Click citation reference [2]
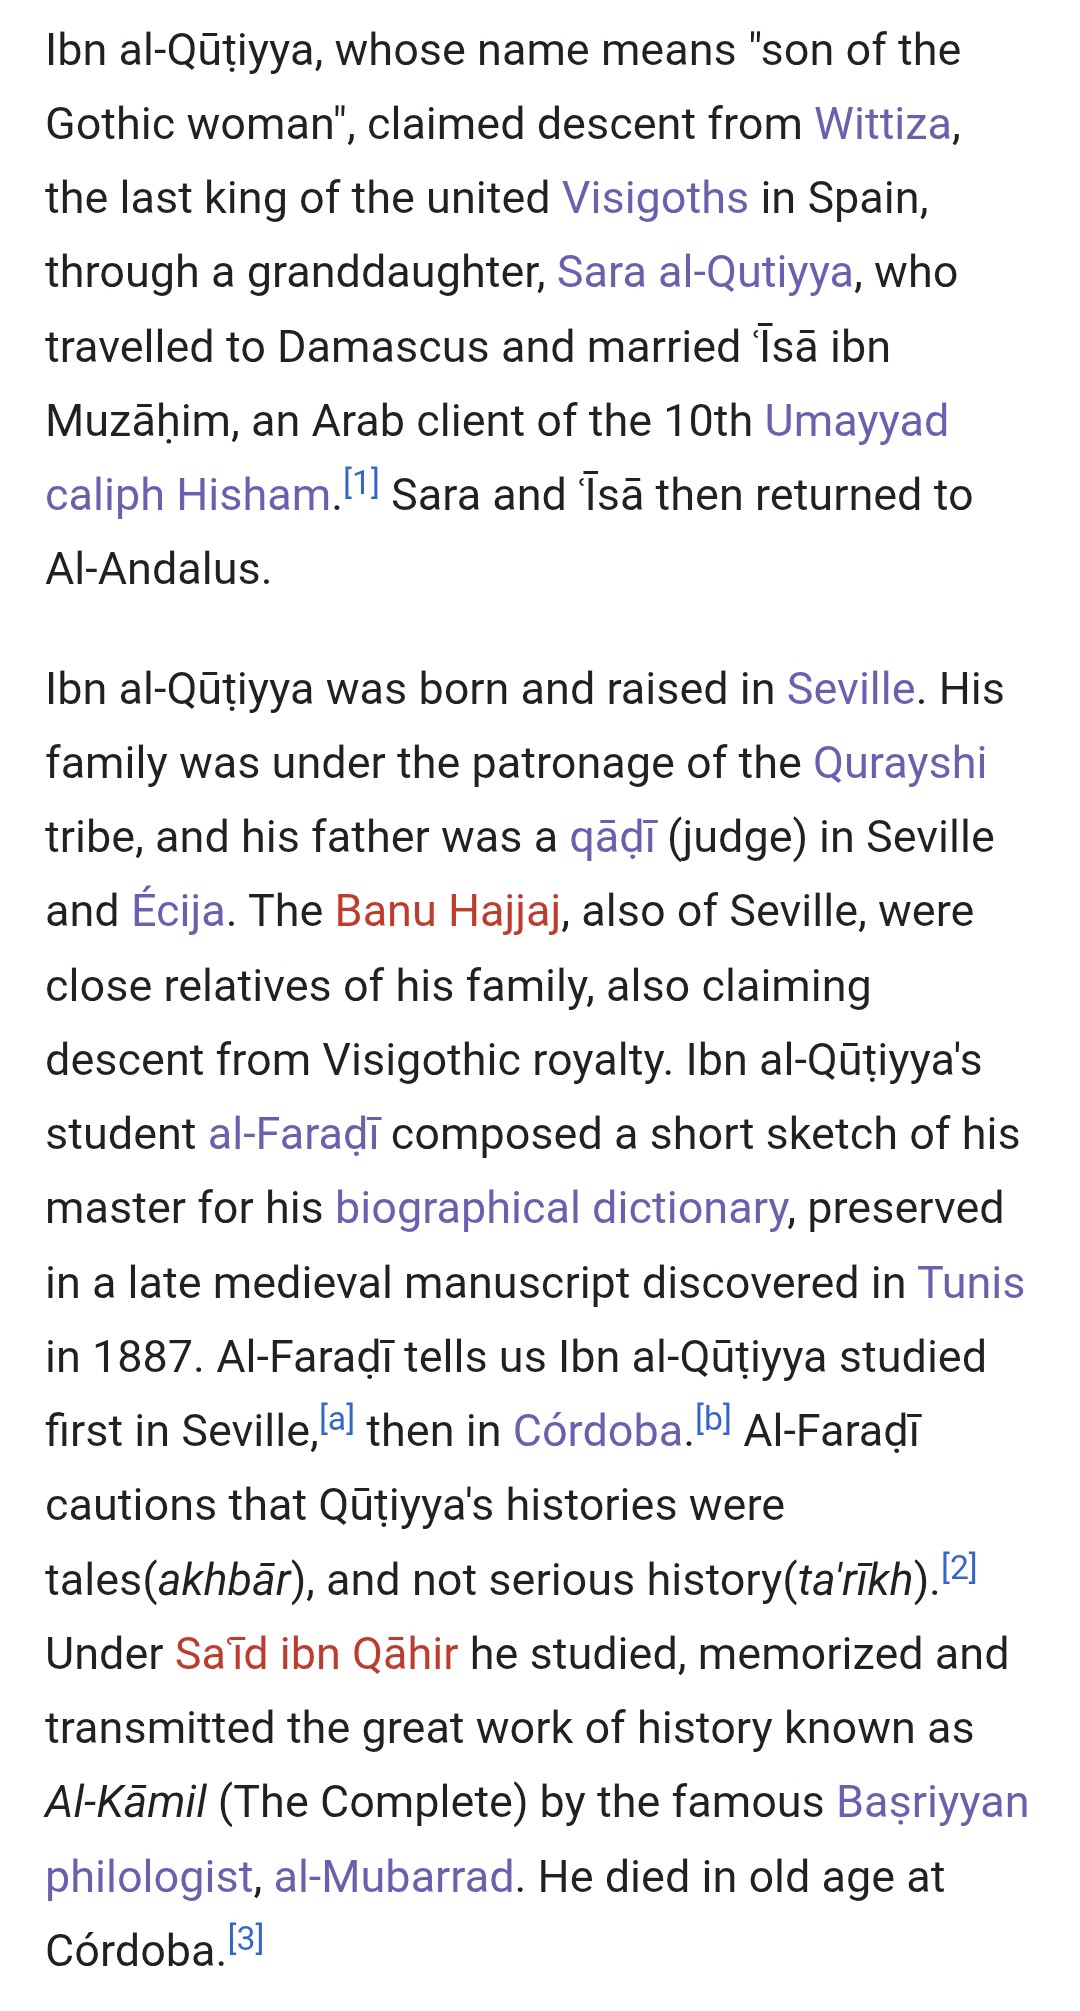Viewport: 1080px width, 2011px height. (959, 1567)
